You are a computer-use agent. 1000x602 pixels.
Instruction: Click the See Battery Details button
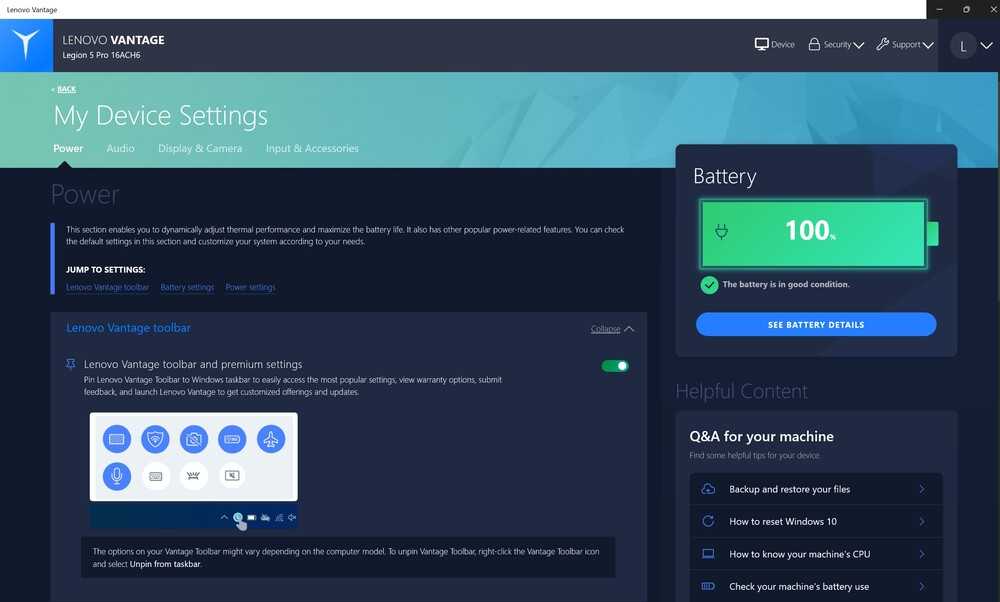[x=816, y=325]
